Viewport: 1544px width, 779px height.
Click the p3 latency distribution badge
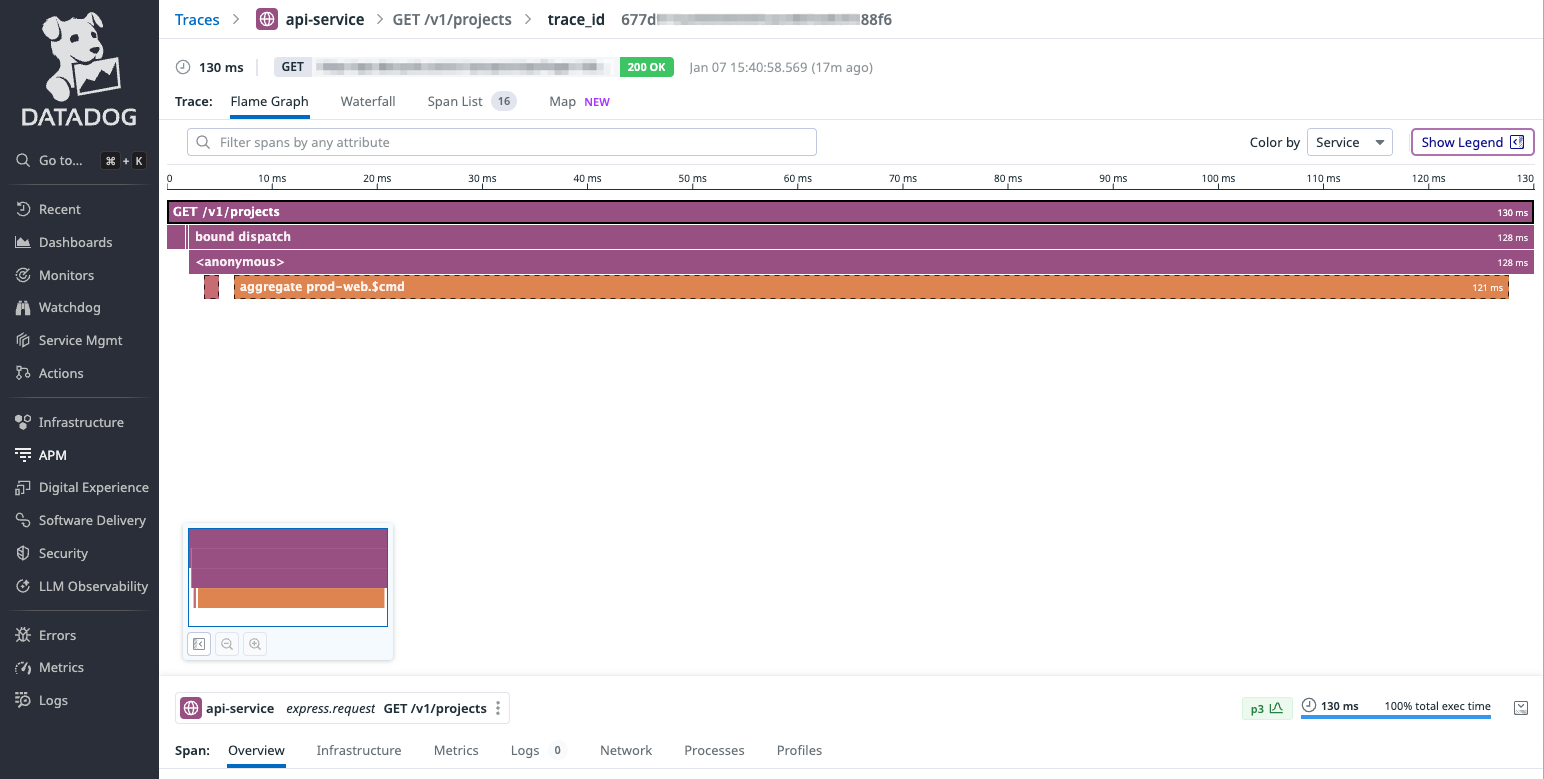click(x=1266, y=707)
